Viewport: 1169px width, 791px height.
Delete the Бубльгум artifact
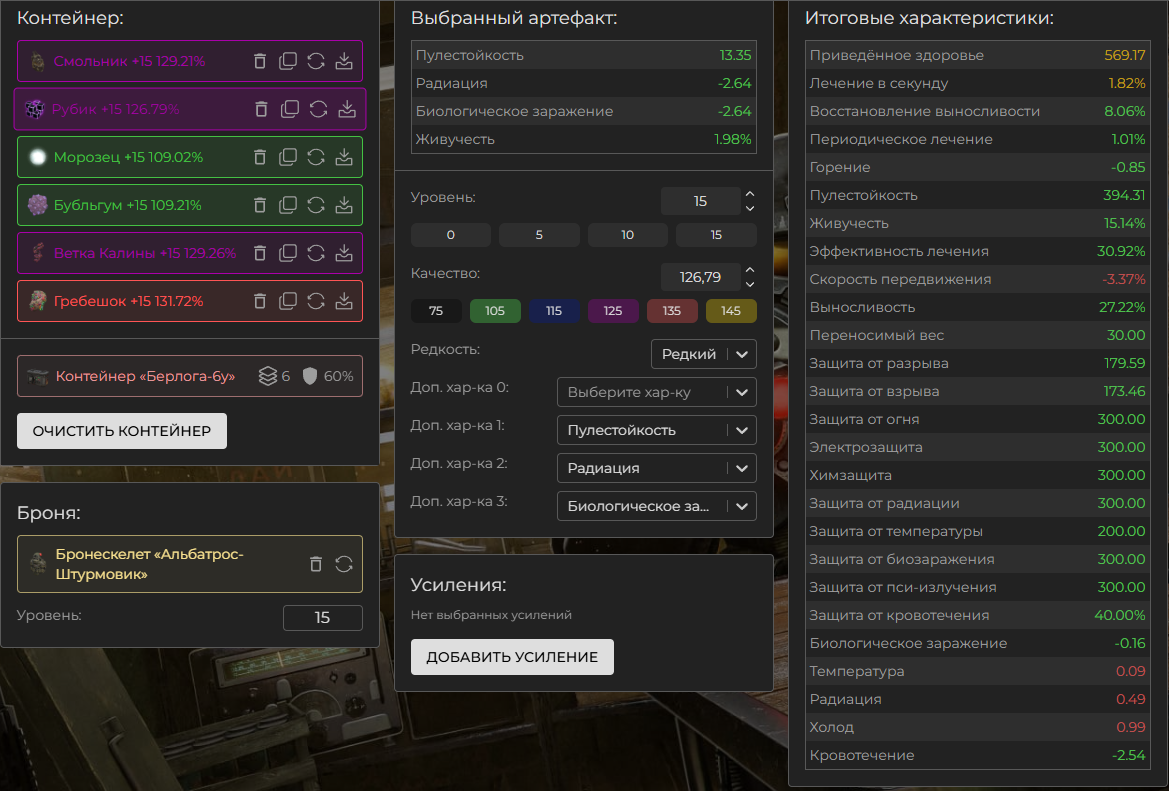tap(259, 205)
